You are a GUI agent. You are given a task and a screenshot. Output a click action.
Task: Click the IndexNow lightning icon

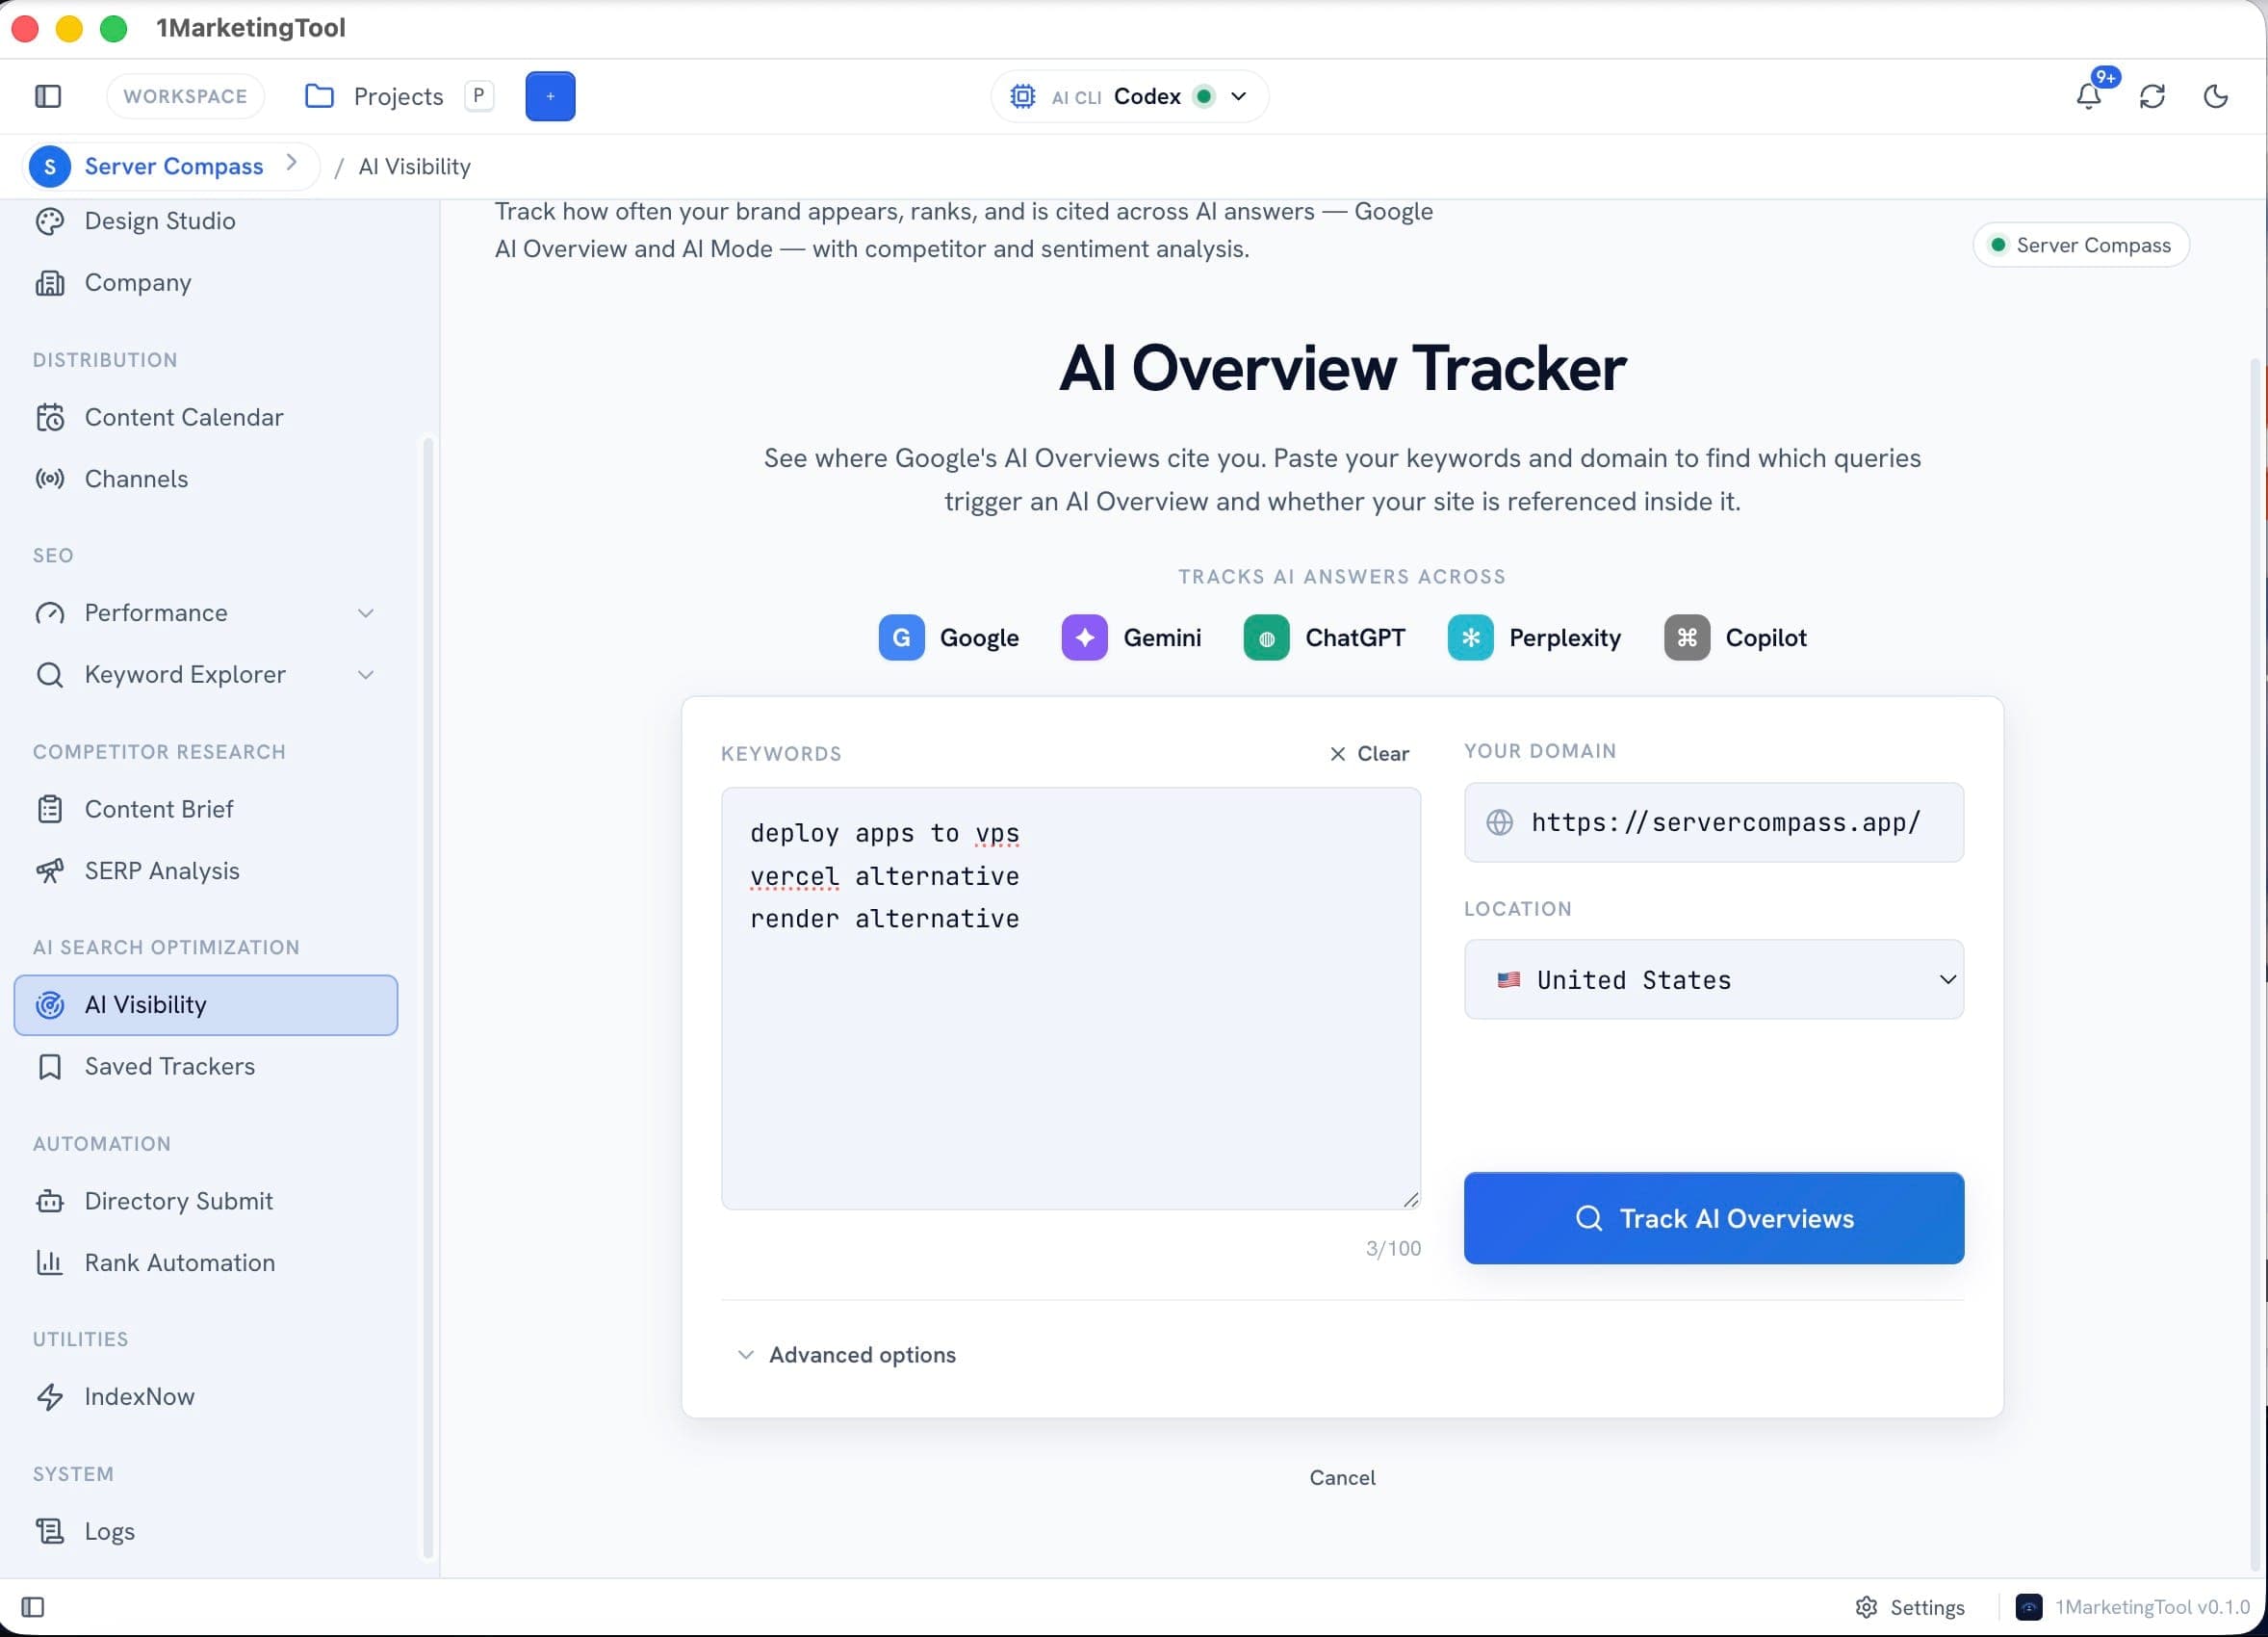coord(50,1397)
